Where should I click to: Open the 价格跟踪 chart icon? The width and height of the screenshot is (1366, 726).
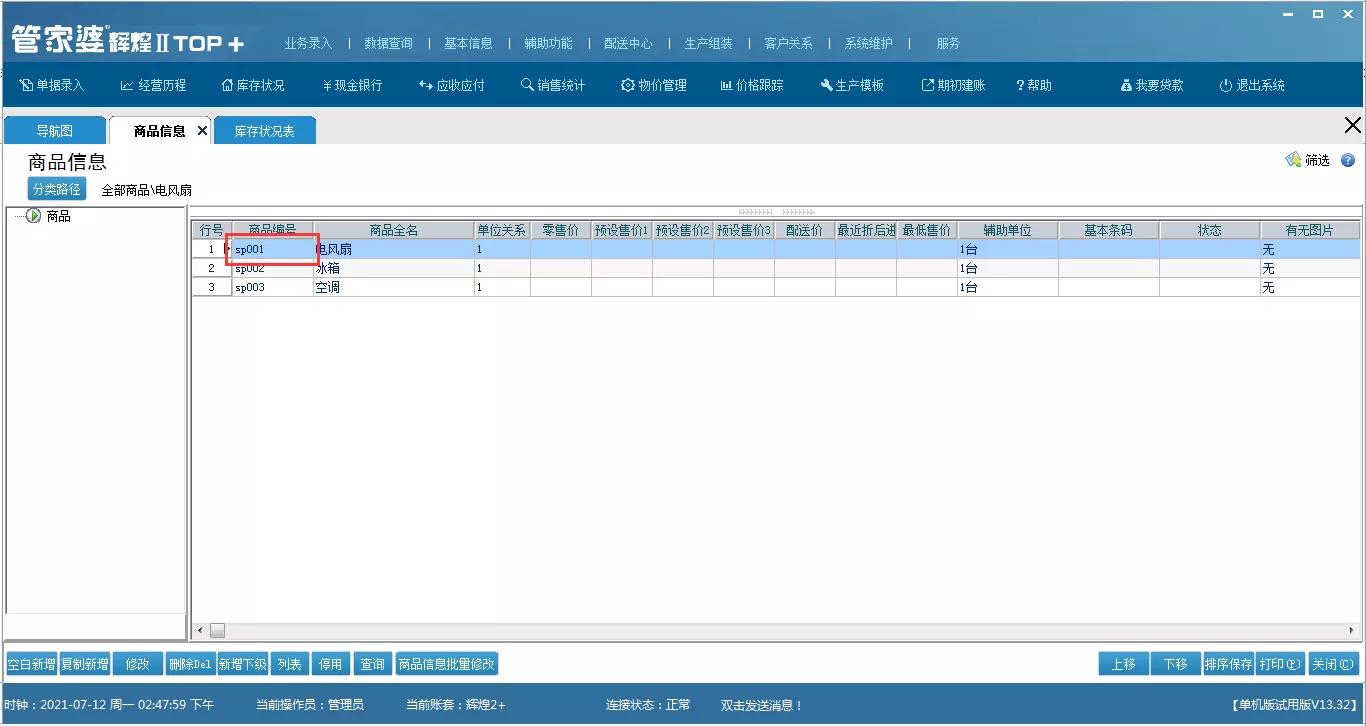[752, 85]
